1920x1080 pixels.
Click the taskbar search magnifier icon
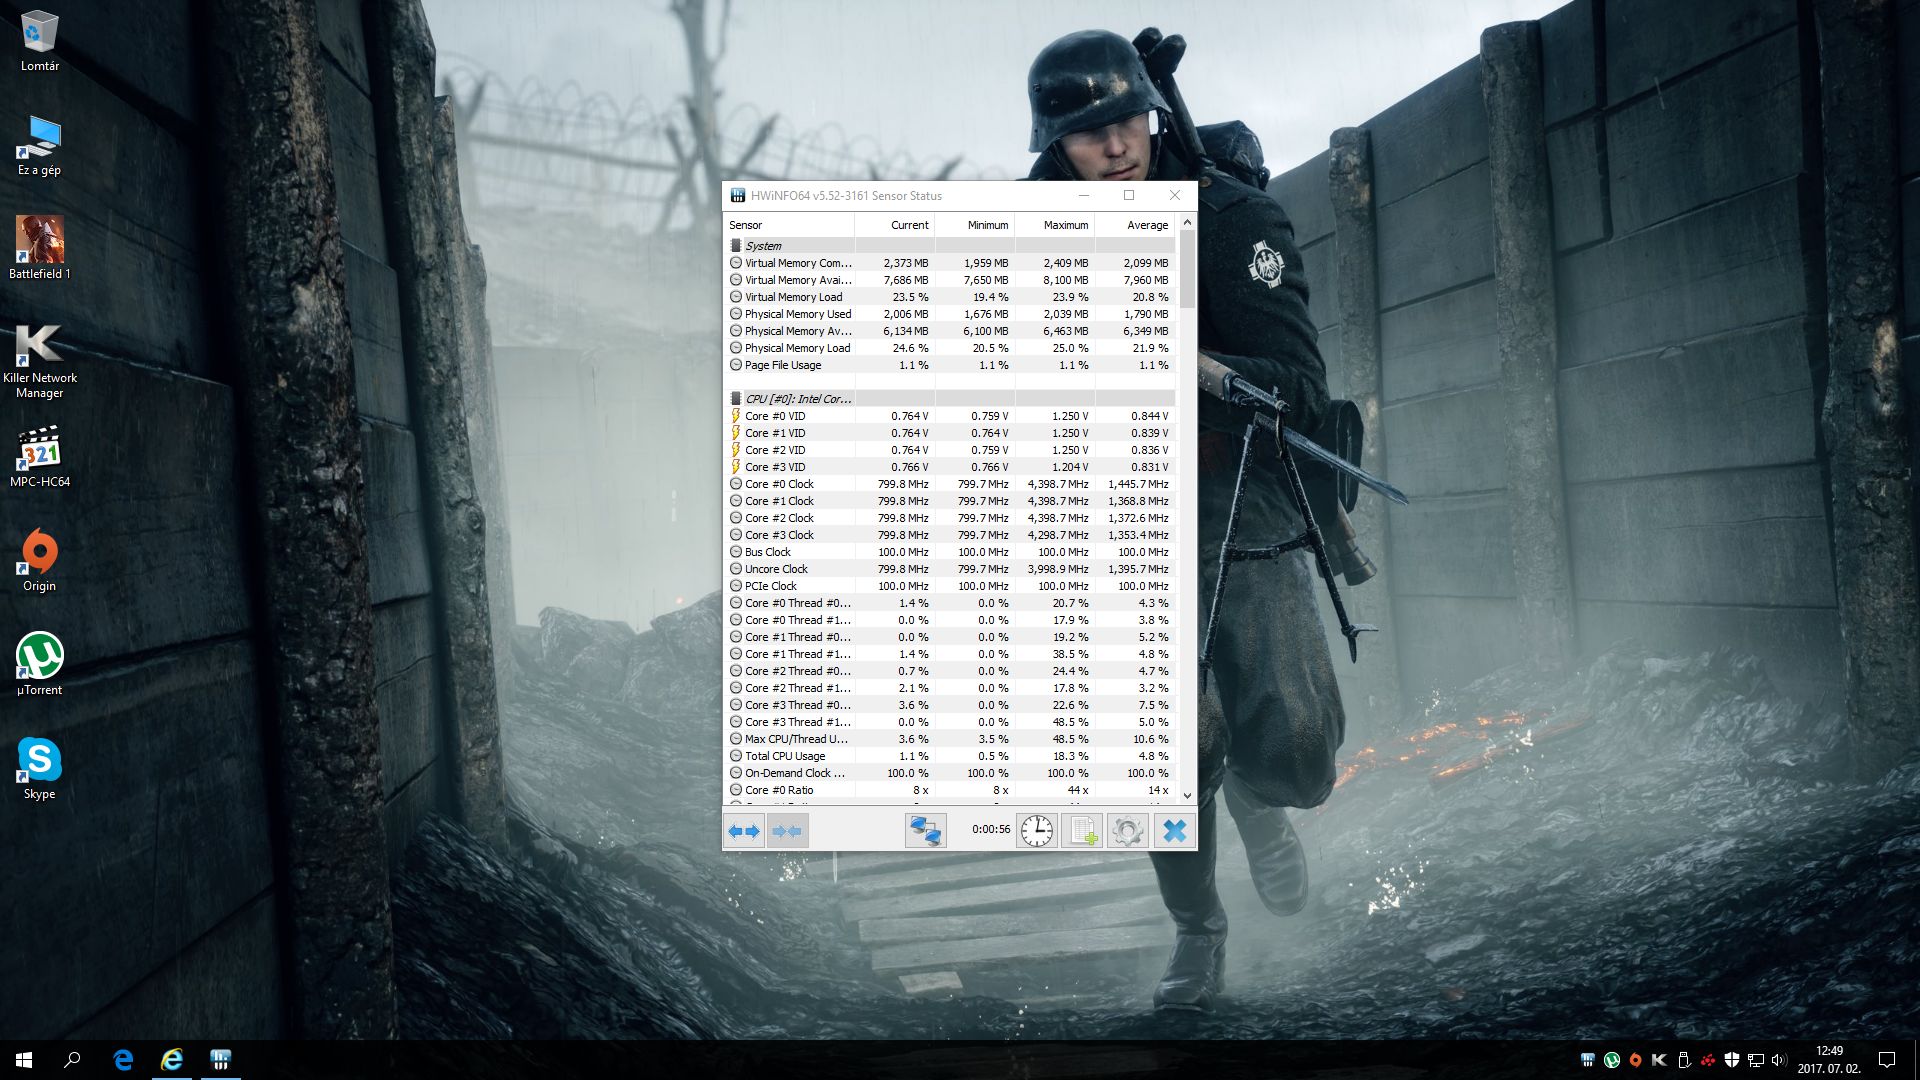click(x=72, y=1060)
